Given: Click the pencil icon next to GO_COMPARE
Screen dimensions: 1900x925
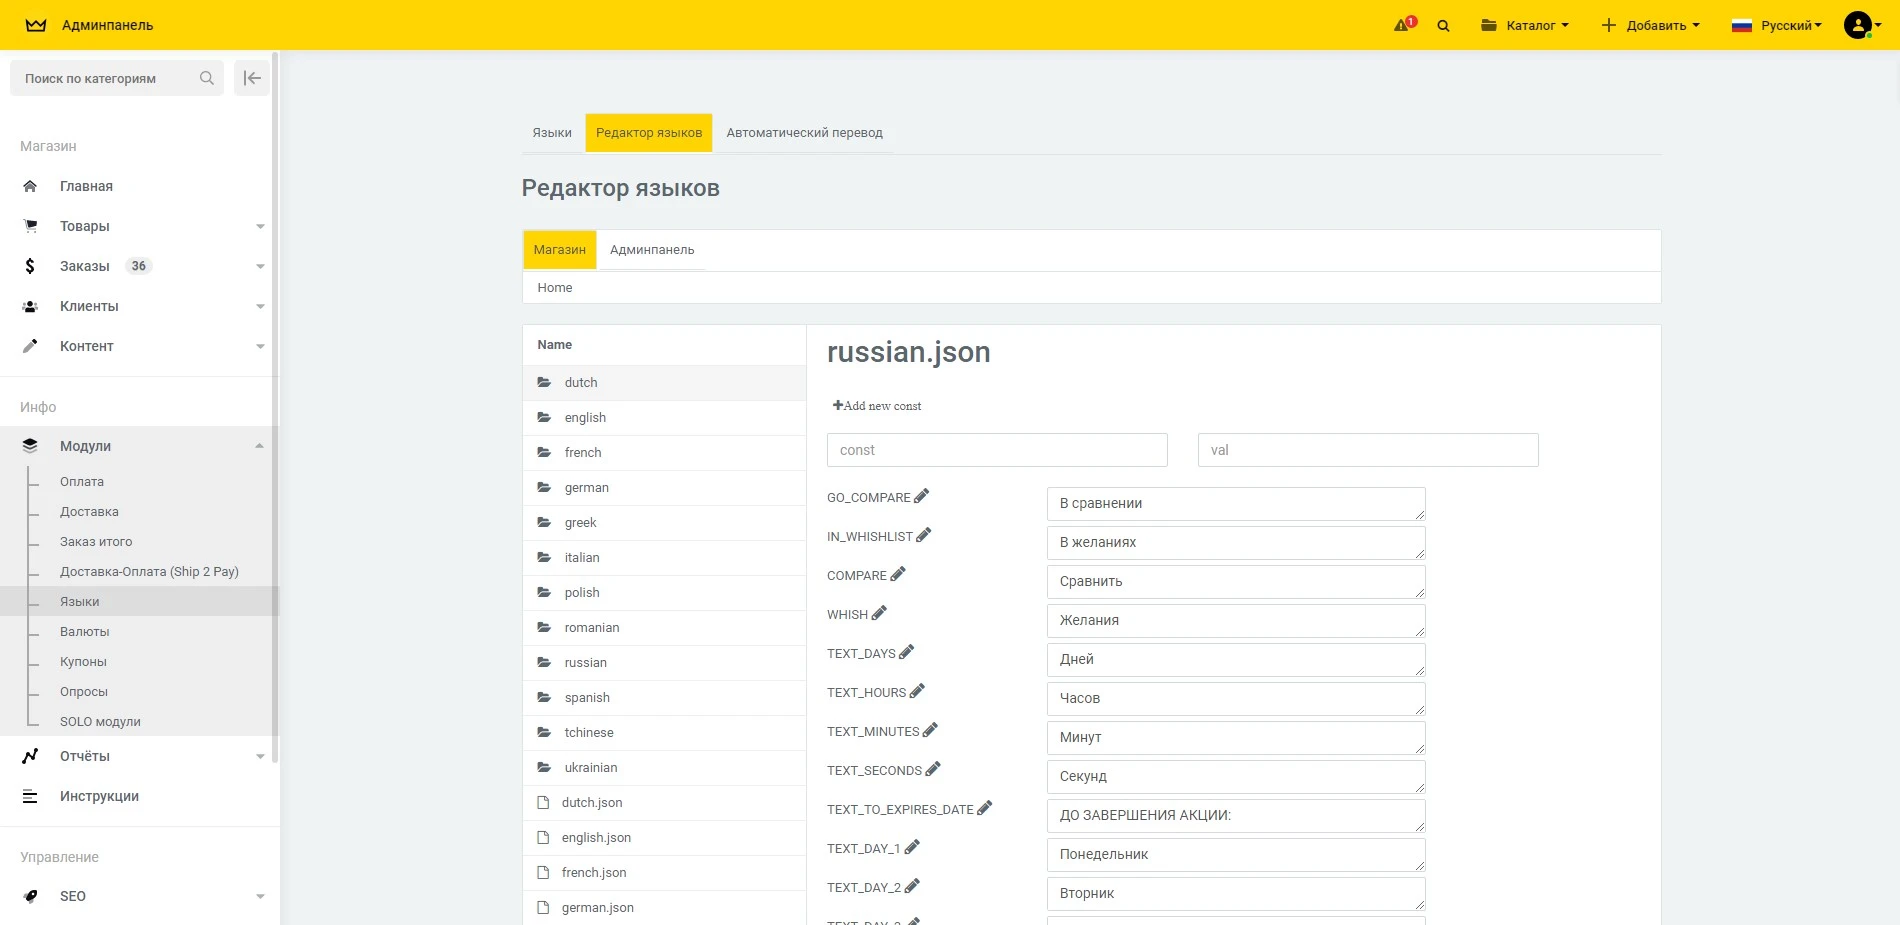Looking at the screenshot, I should (x=922, y=496).
